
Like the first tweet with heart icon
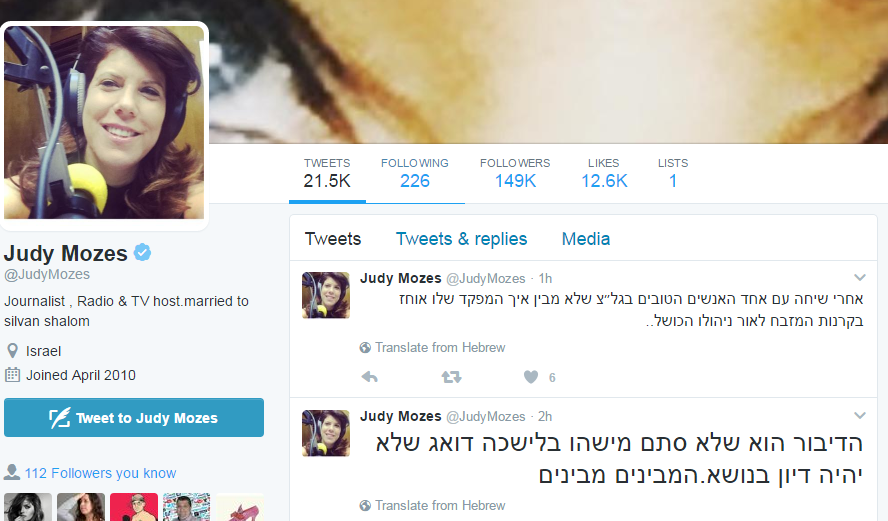(531, 377)
